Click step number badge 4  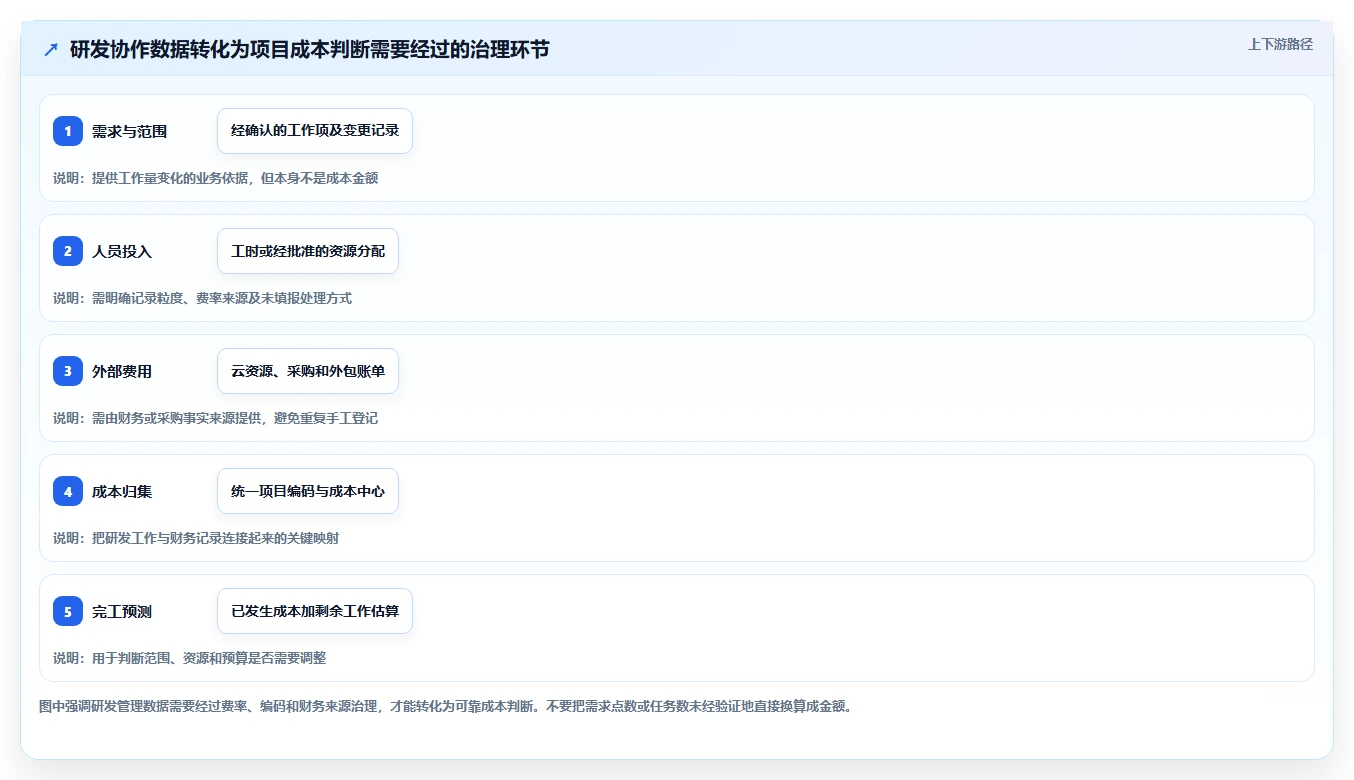pos(68,491)
